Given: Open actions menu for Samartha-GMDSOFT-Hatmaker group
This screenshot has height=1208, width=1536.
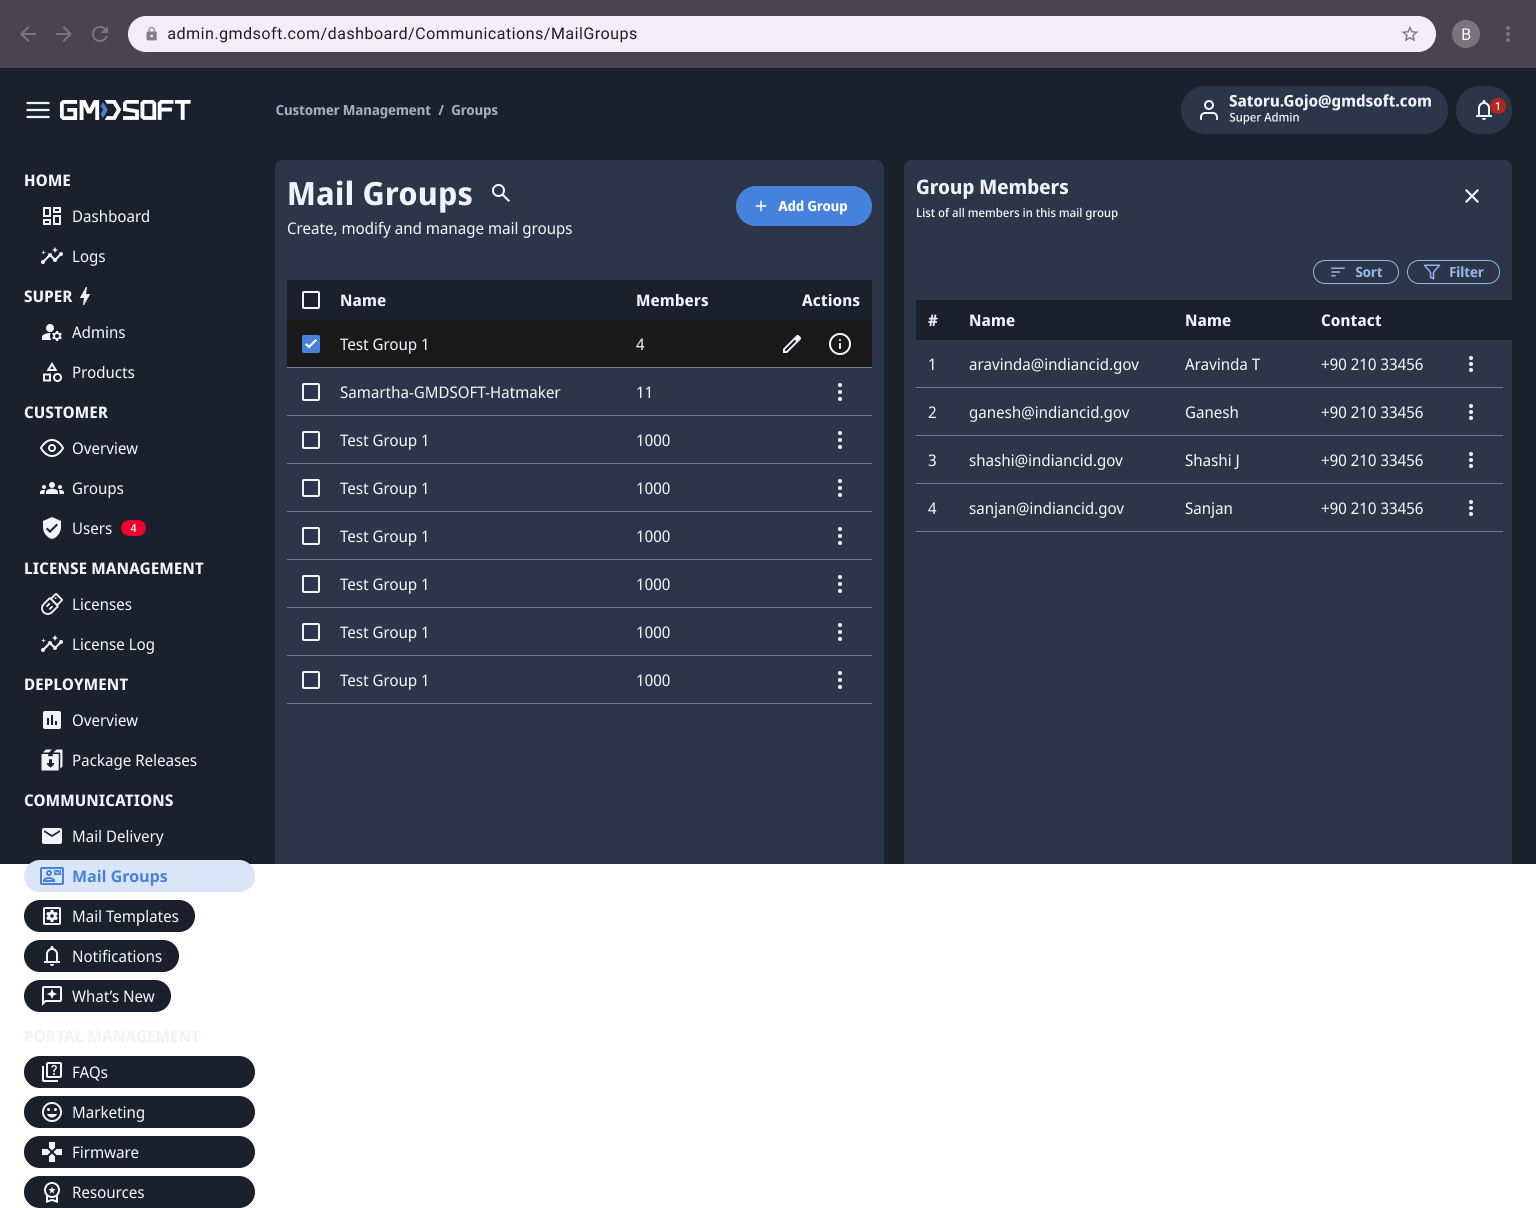Looking at the screenshot, I should pos(840,392).
